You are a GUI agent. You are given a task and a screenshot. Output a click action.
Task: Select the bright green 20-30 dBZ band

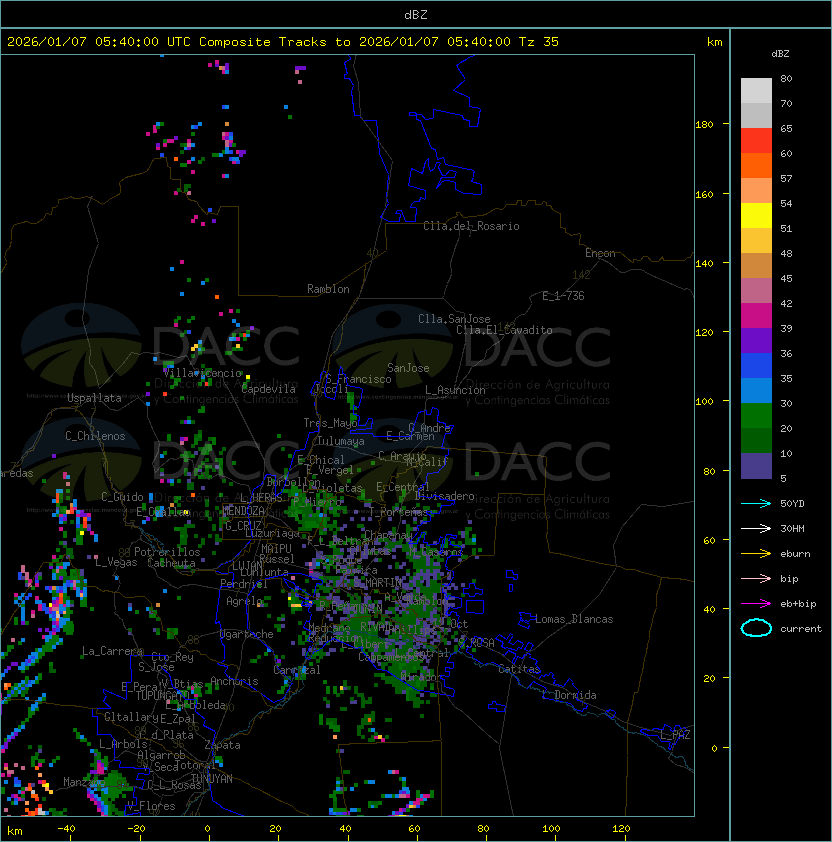tap(756, 416)
